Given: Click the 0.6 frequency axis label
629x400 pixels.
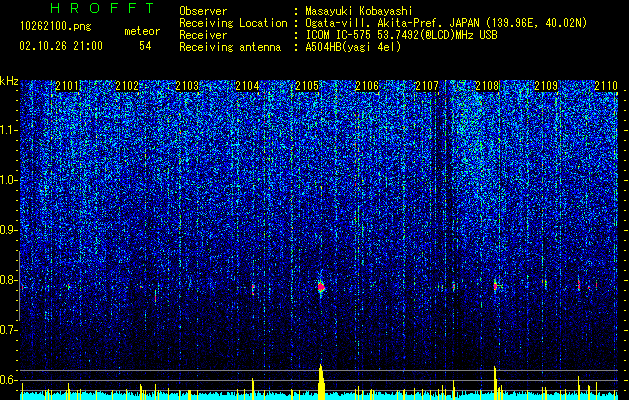Looking at the screenshot, I should (x=9, y=380).
